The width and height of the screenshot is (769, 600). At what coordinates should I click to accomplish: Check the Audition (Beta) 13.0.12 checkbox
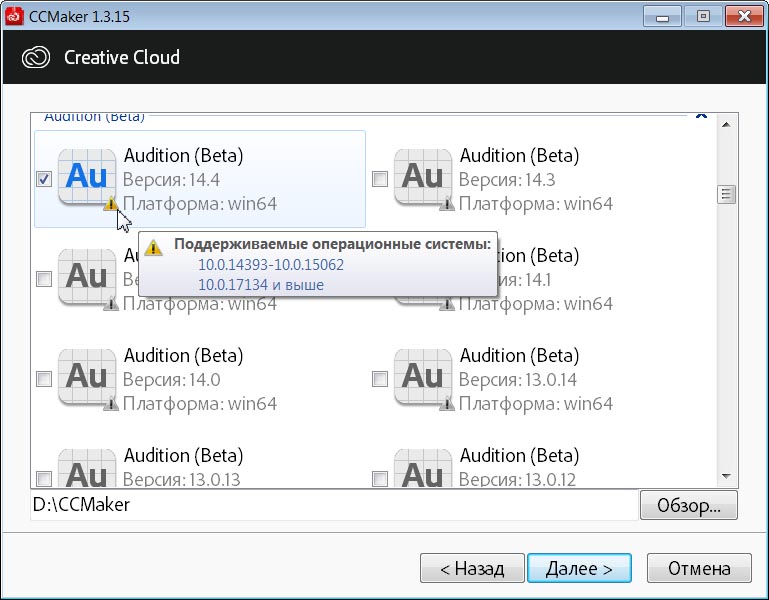pos(380,478)
